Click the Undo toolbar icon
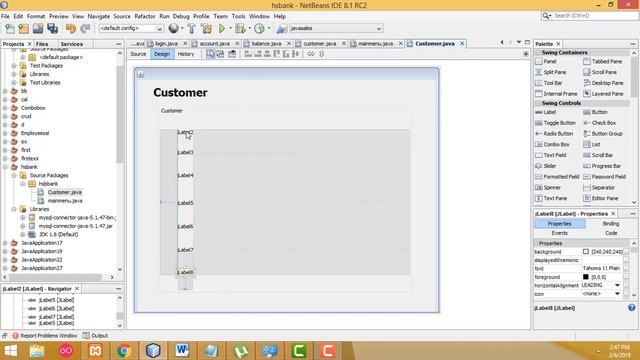This screenshot has height=360, width=640. 71,29
